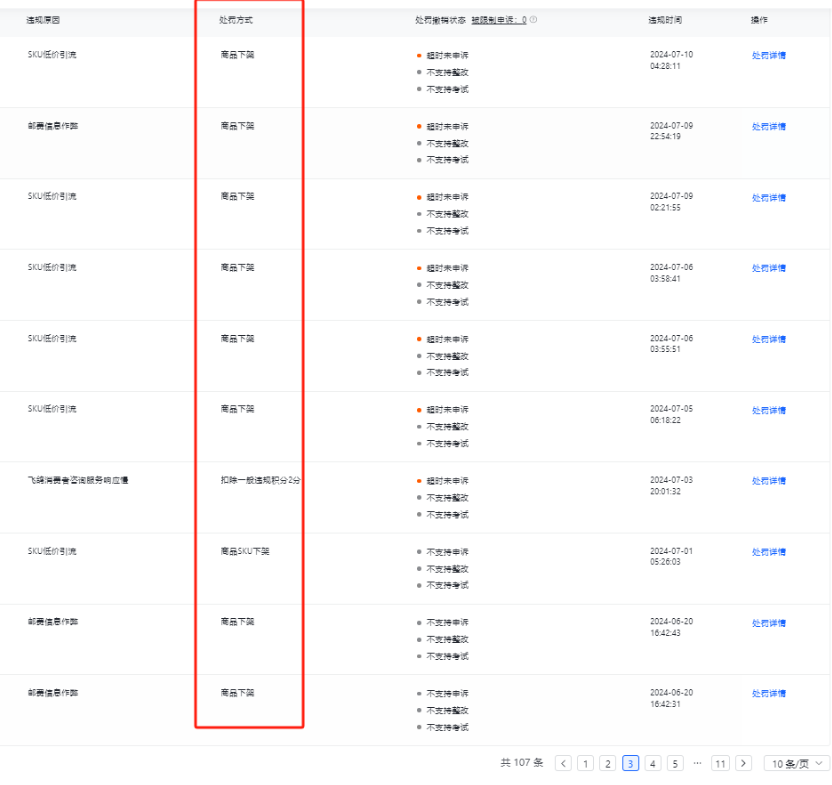View 处罚详情 for the 飞鸽消费者咨询服务响应慢 row
The image size is (832, 785).
pos(769,481)
